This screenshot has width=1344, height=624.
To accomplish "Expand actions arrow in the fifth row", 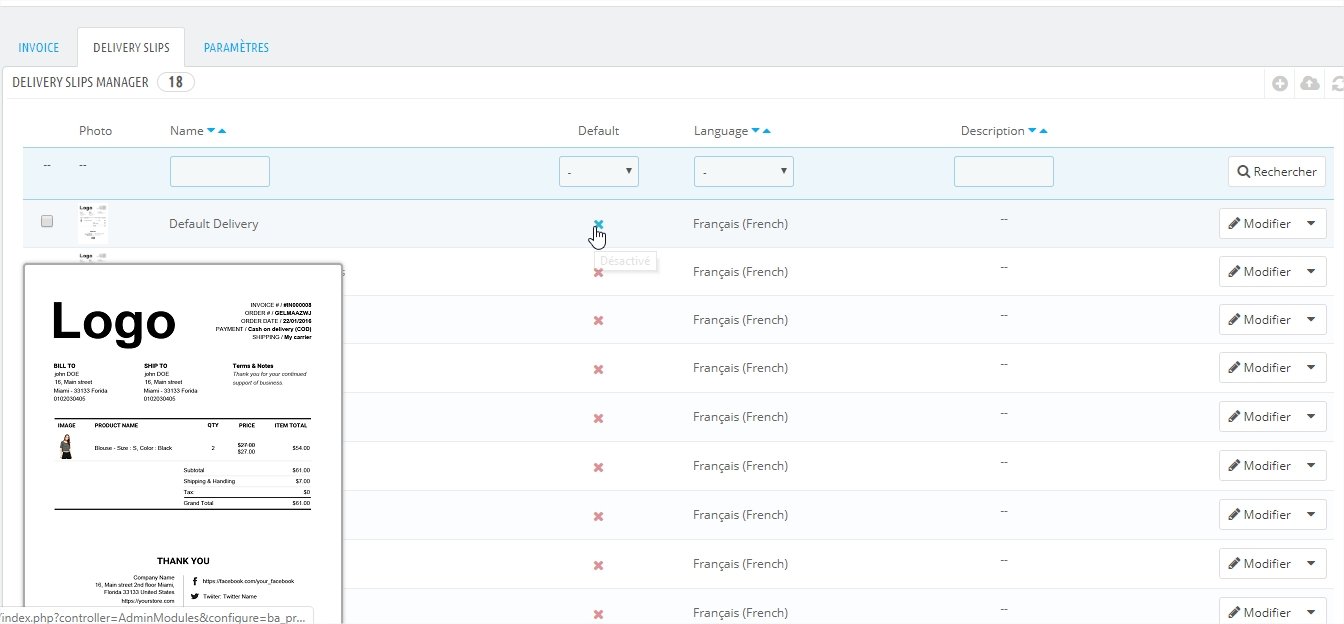I will (x=1312, y=417).
